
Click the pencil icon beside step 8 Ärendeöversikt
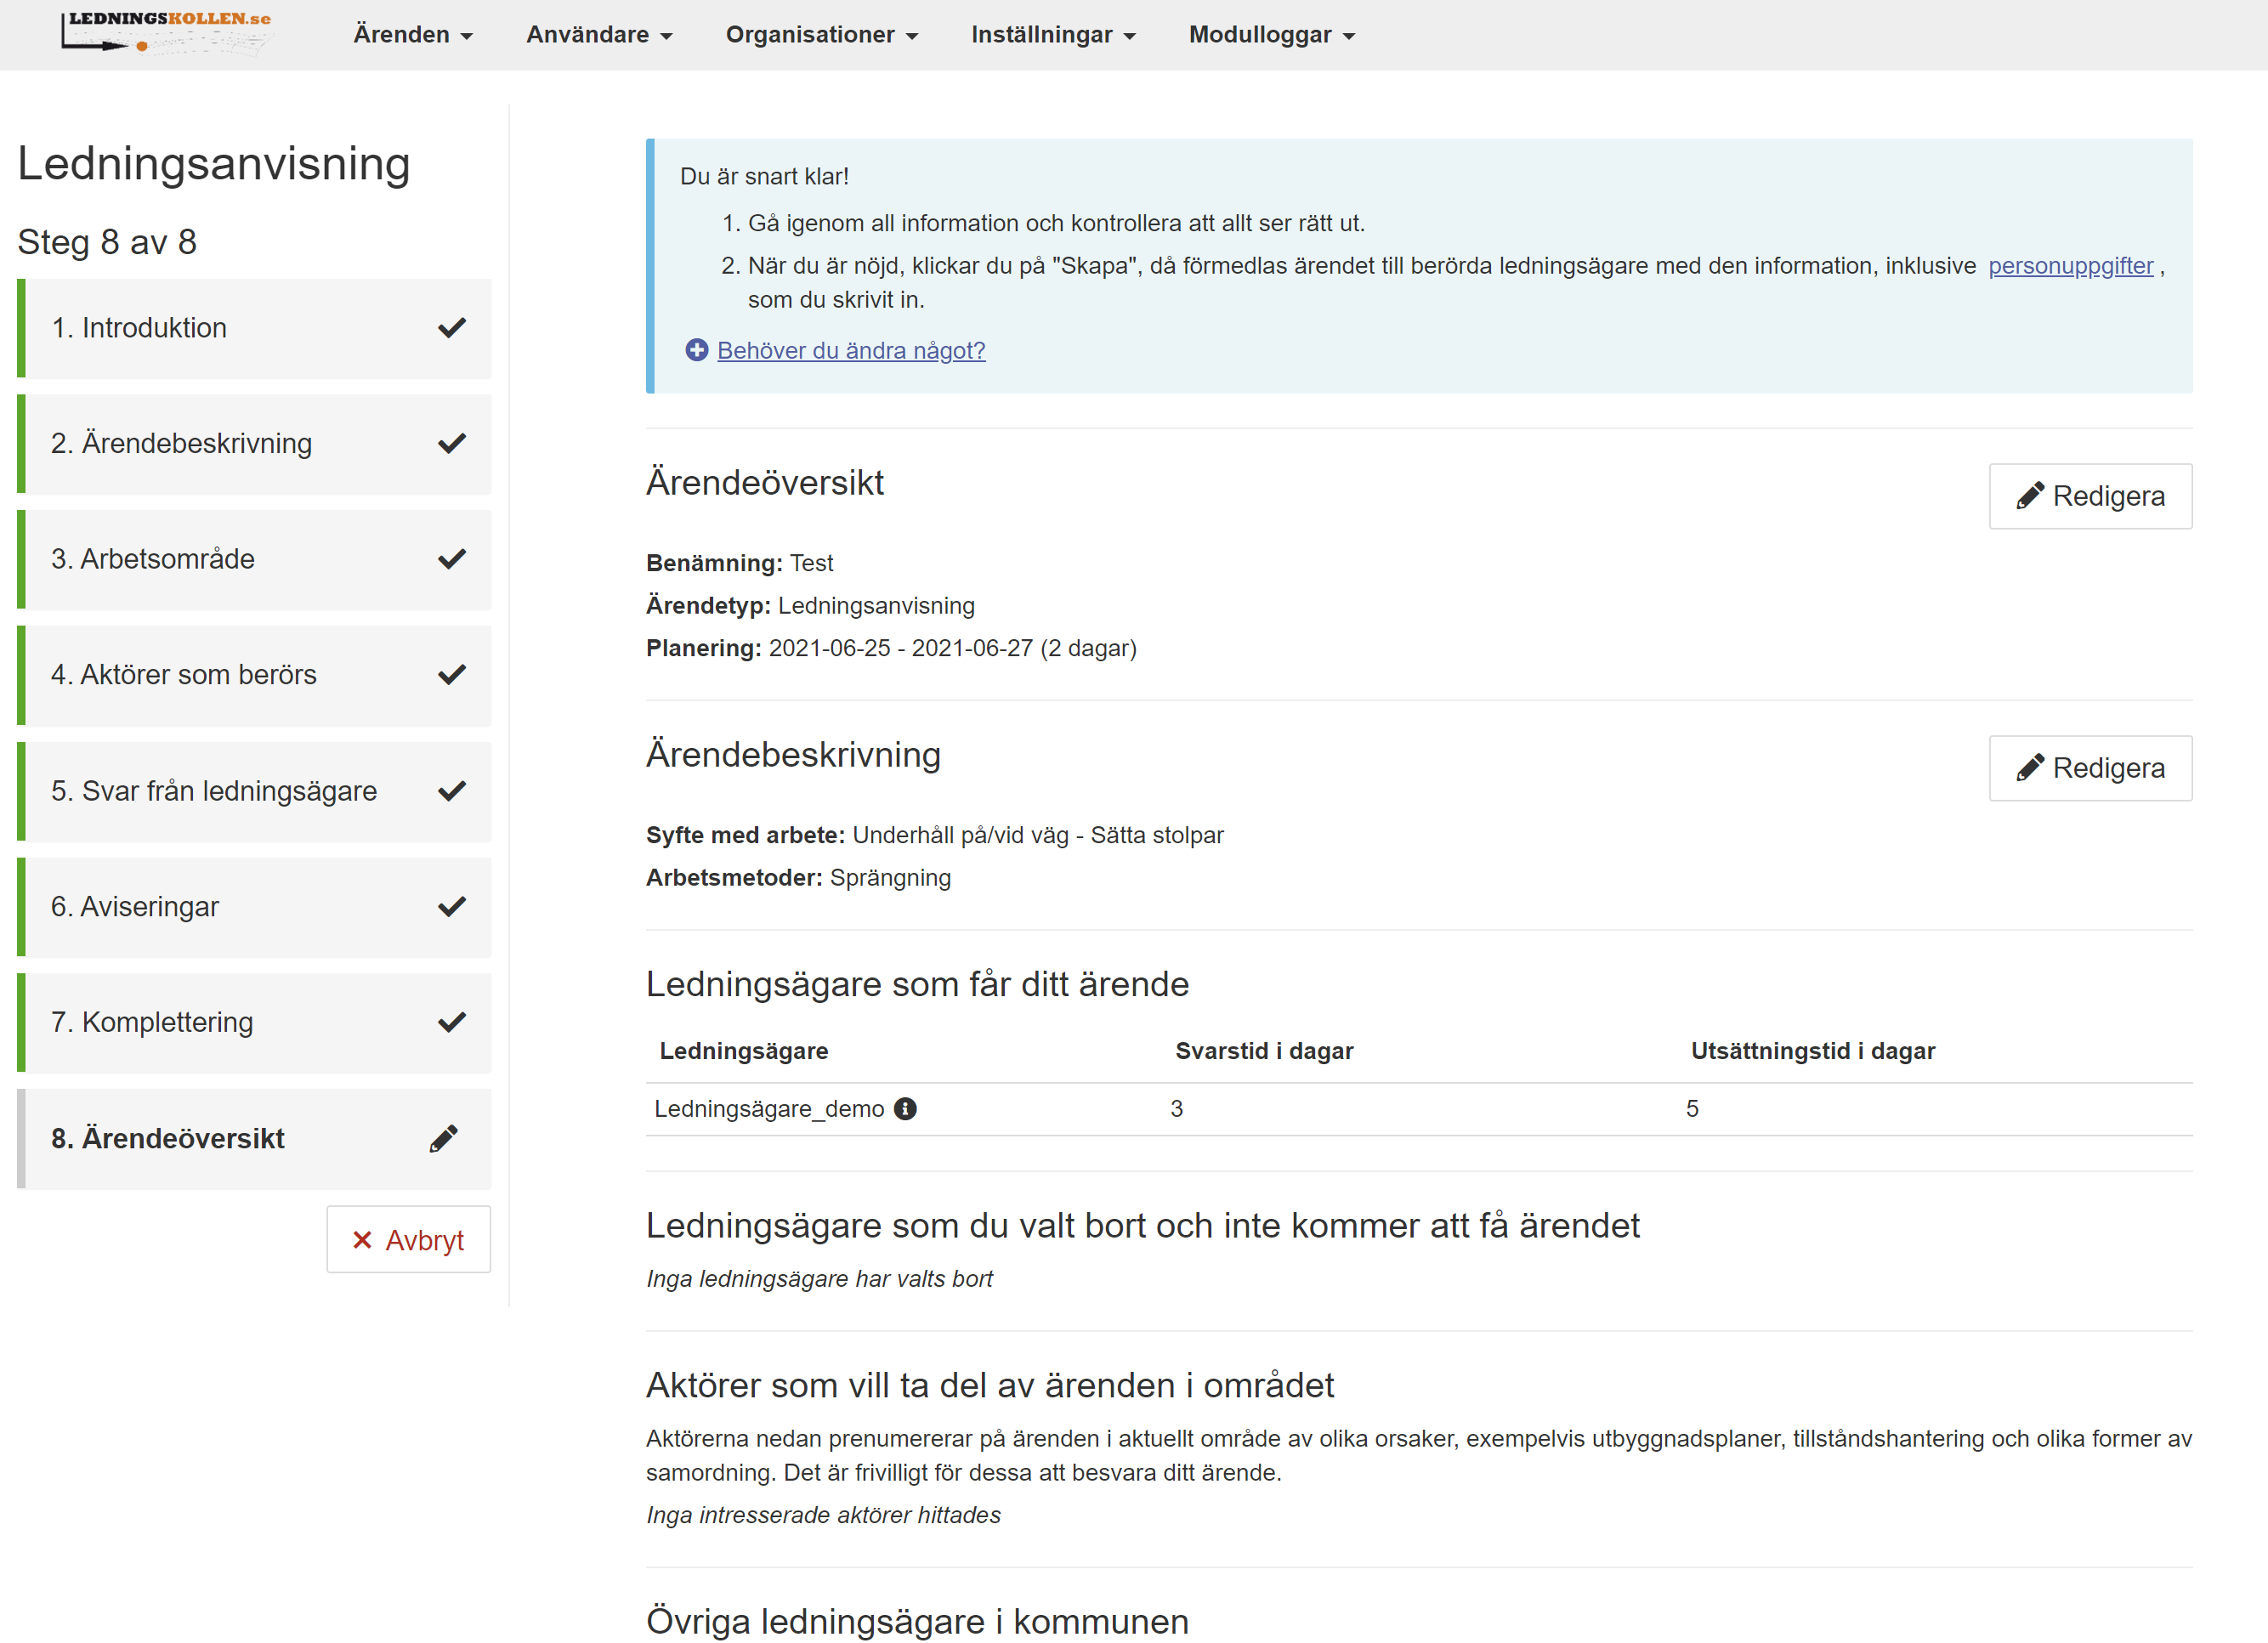(444, 1138)
